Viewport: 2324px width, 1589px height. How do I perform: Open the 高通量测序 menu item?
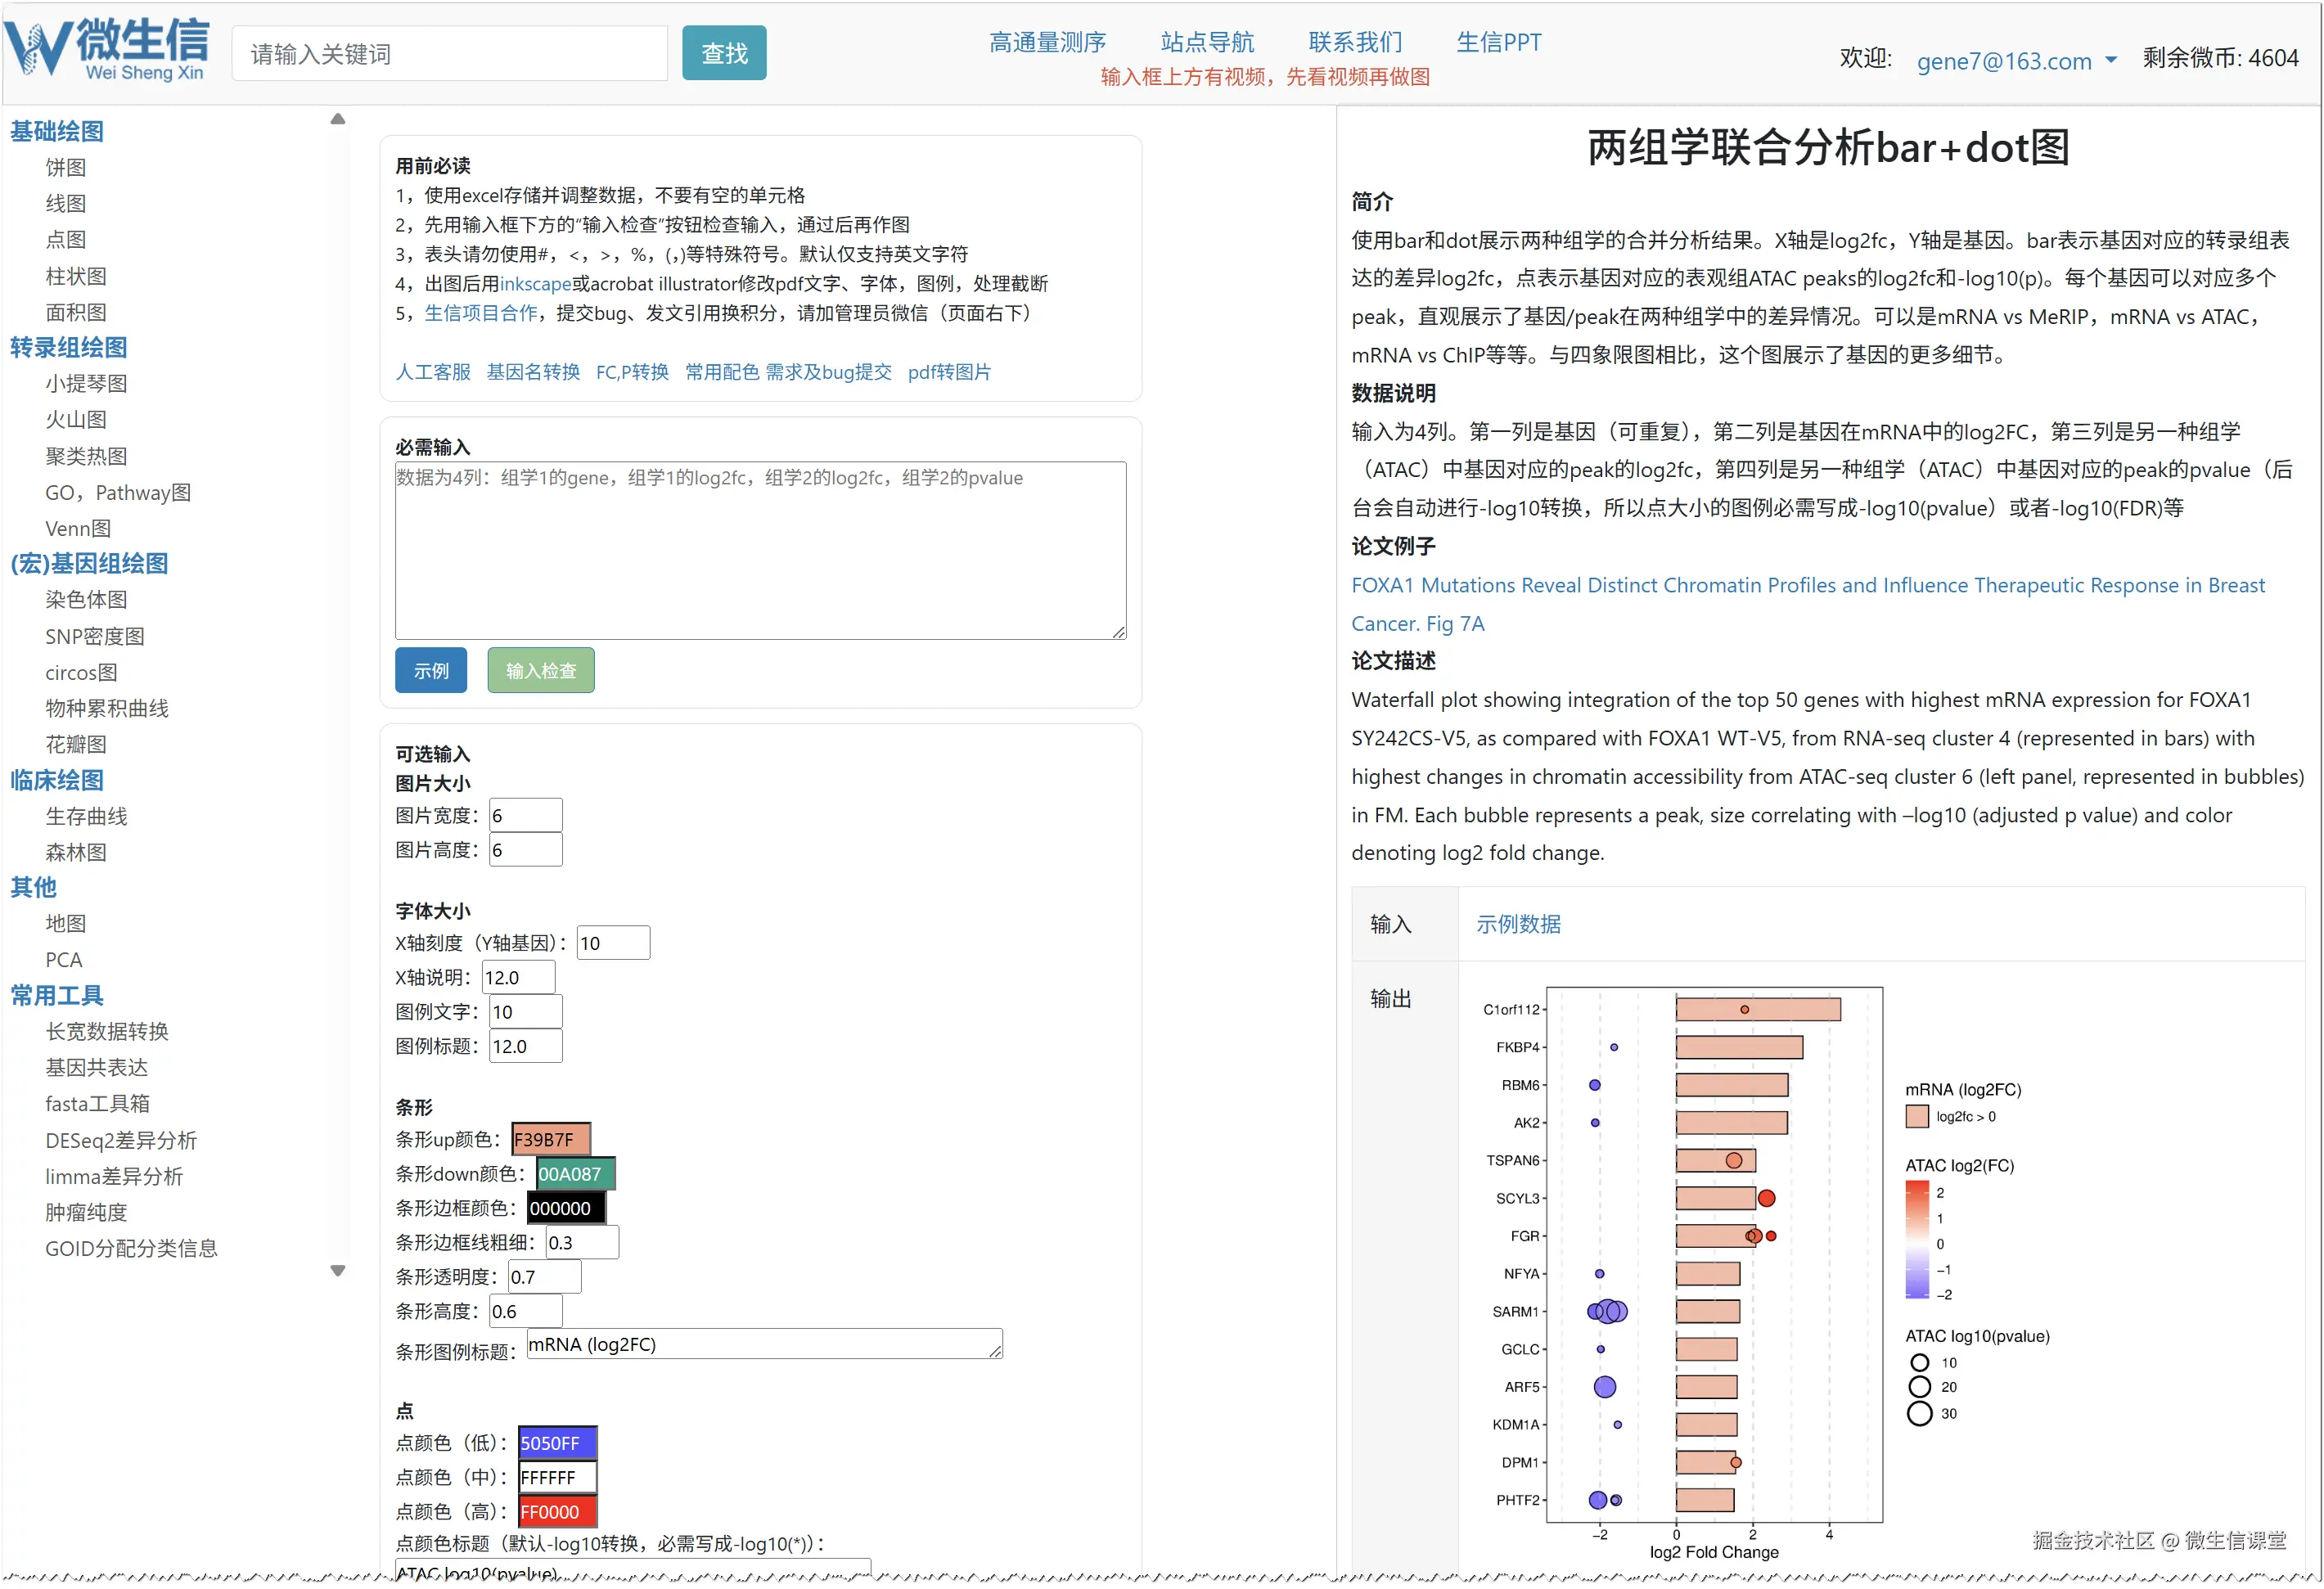point(1047,42)
